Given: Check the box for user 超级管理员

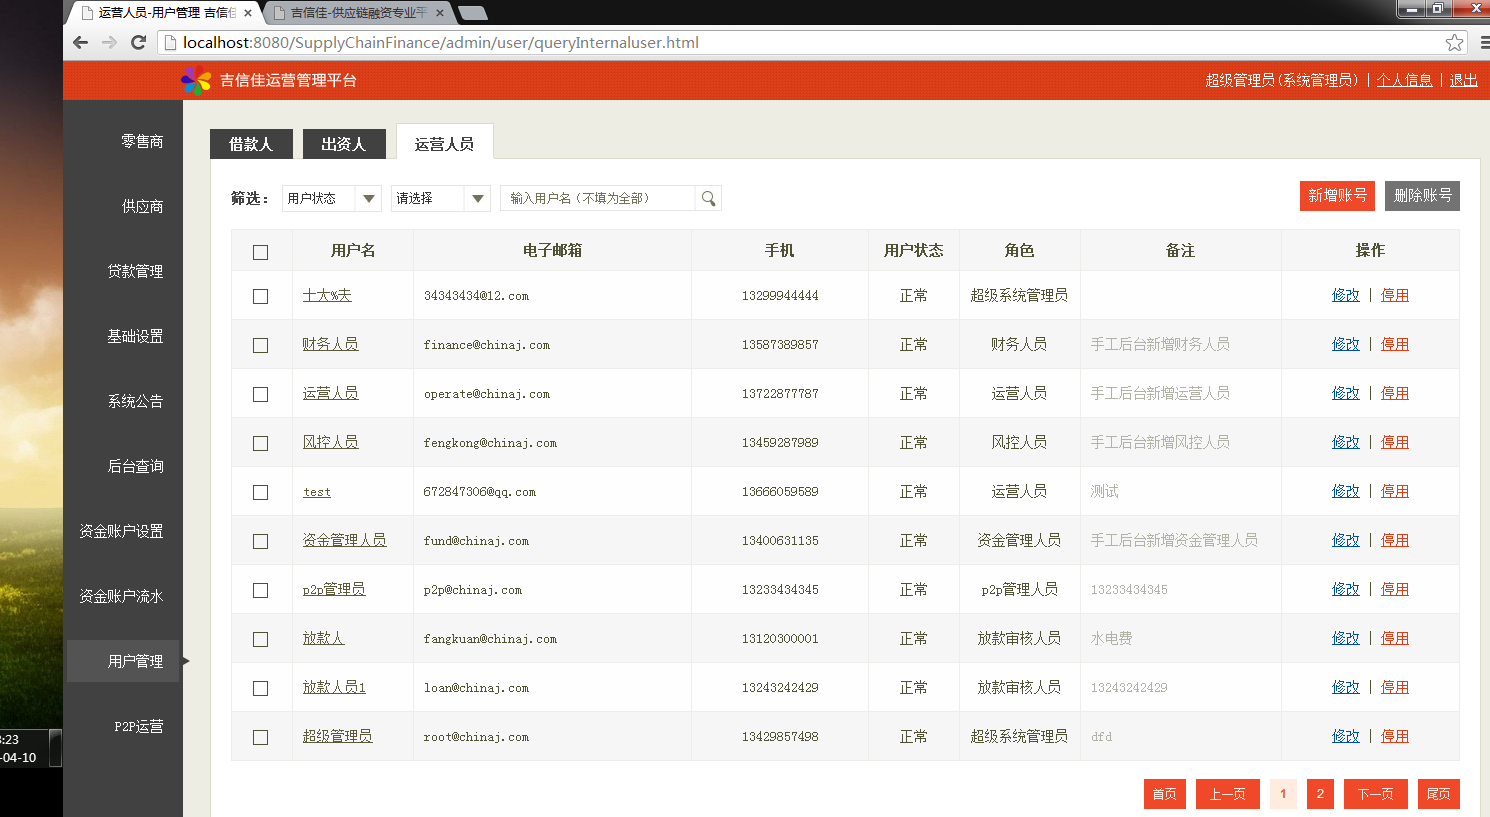Looking at the screenshot, I should (x=261, y=737).
